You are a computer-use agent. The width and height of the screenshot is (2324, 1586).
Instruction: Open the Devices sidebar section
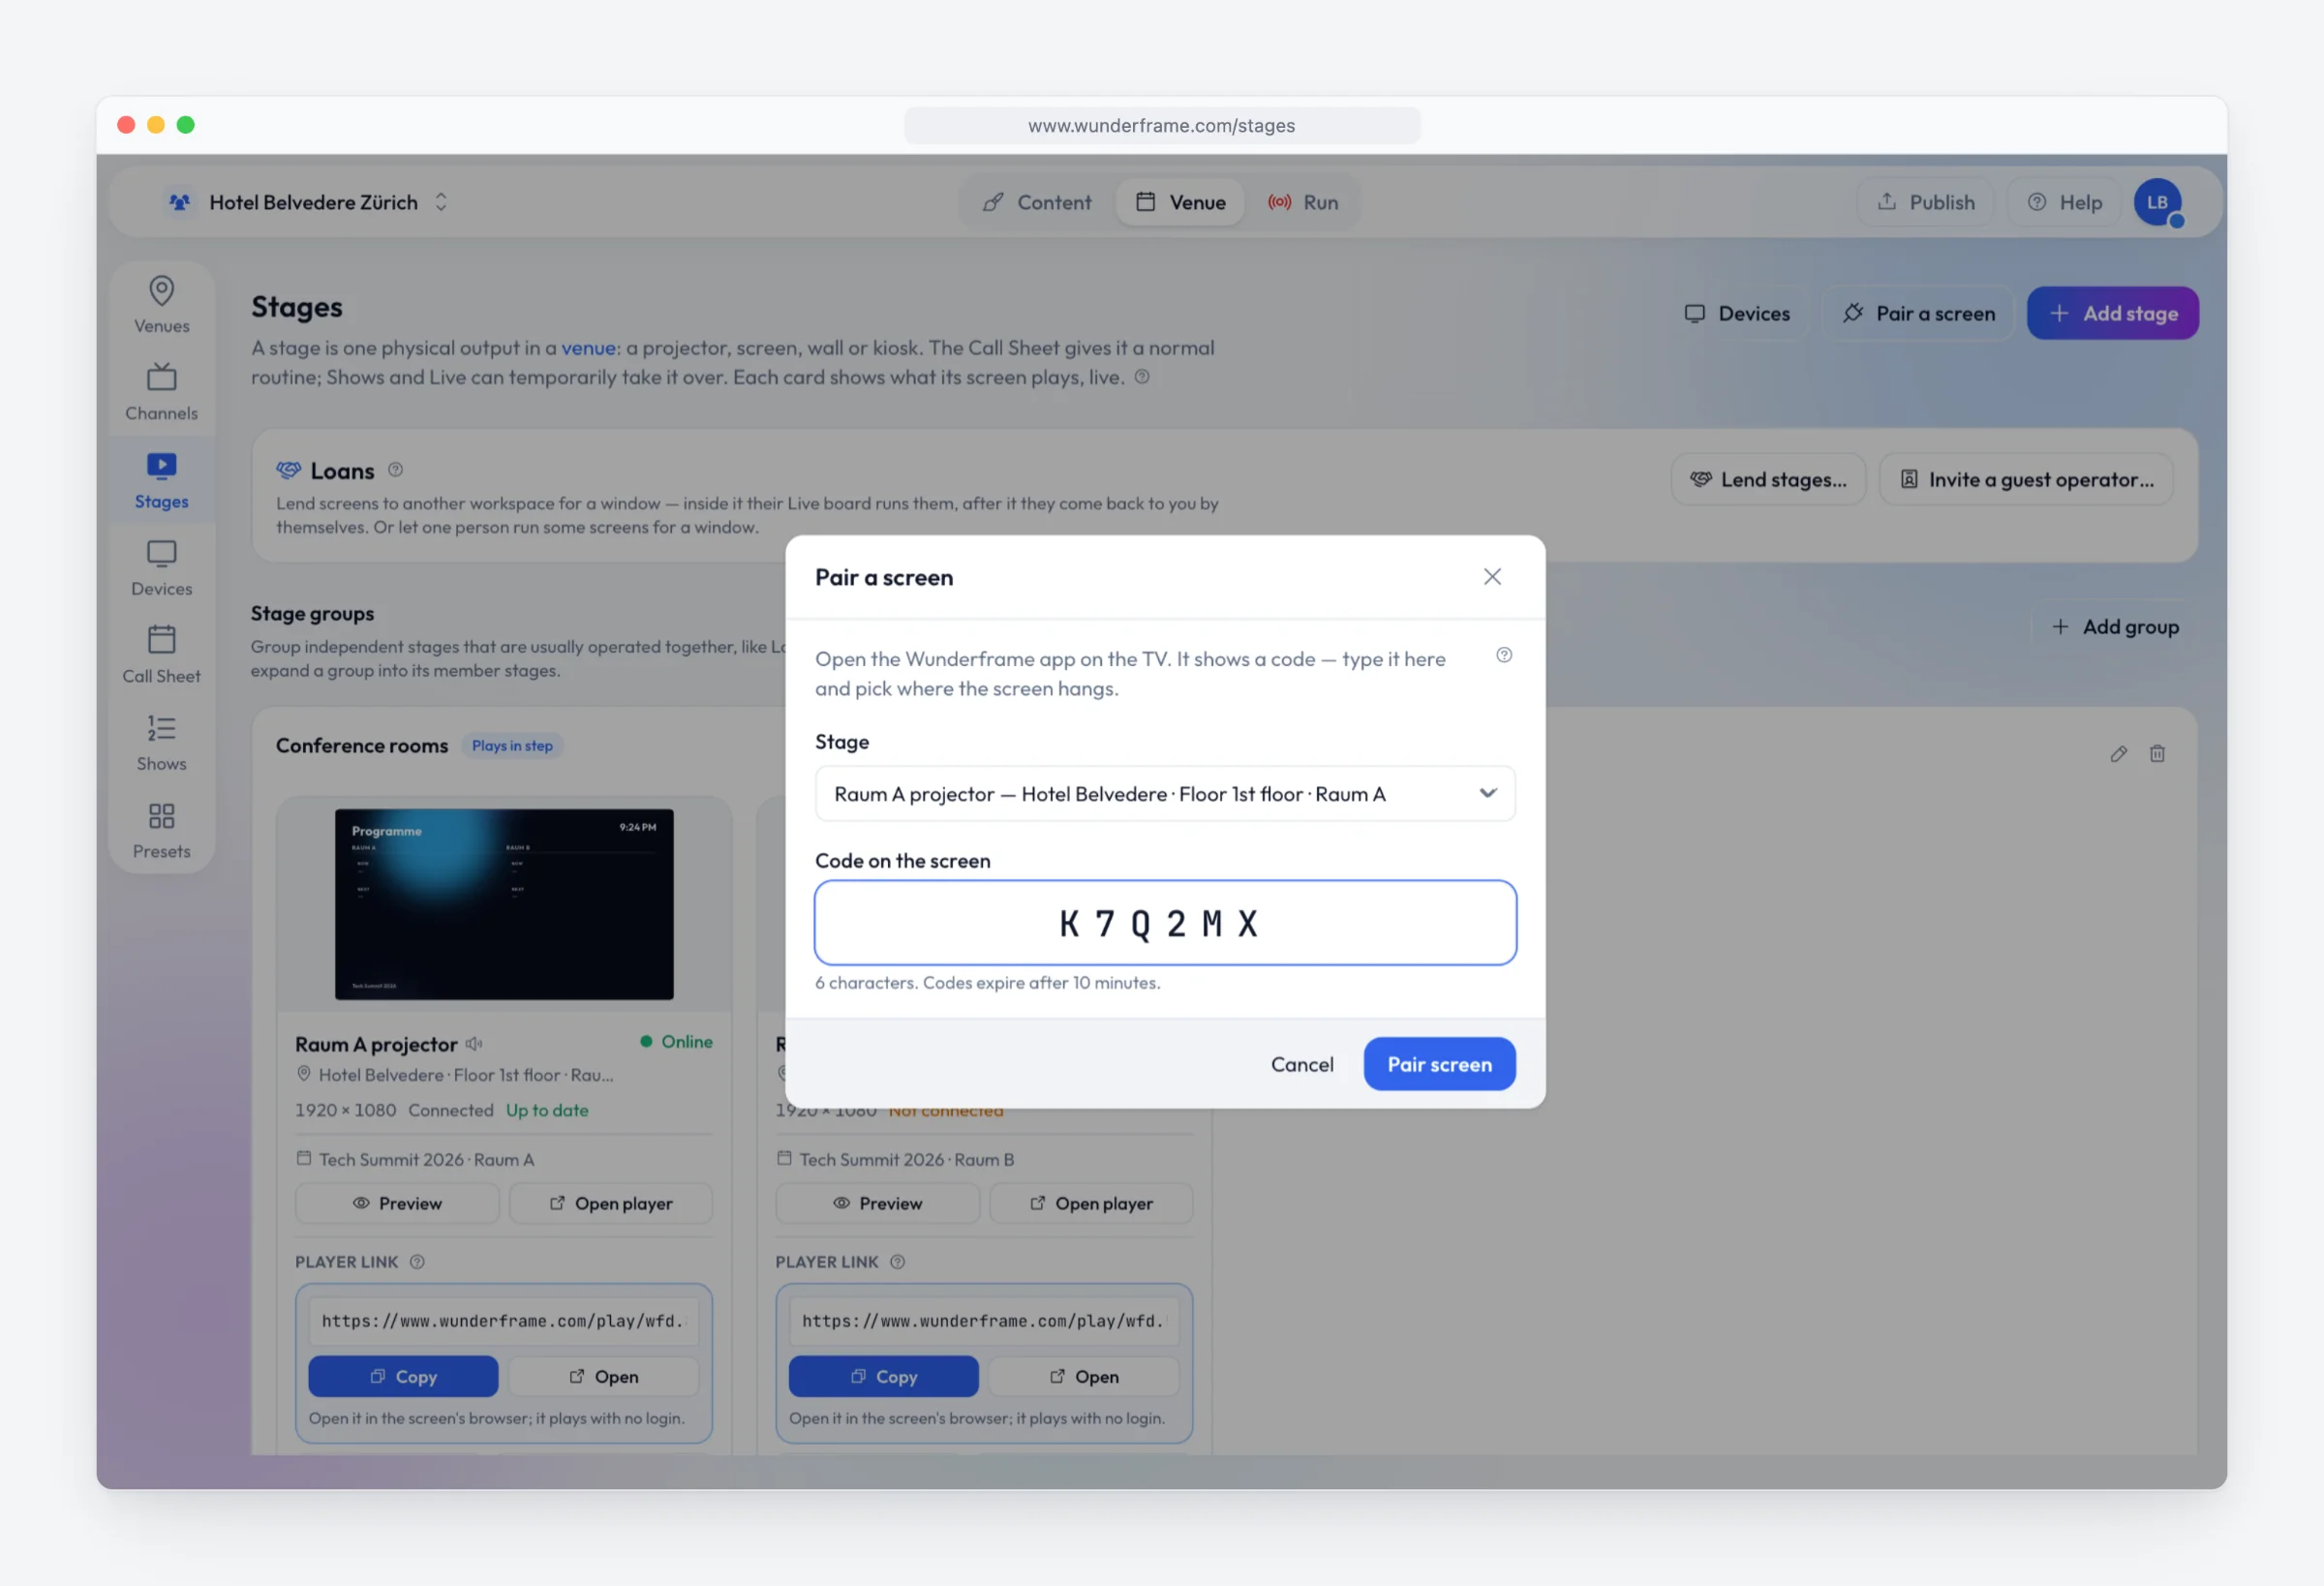coord(161,569)
